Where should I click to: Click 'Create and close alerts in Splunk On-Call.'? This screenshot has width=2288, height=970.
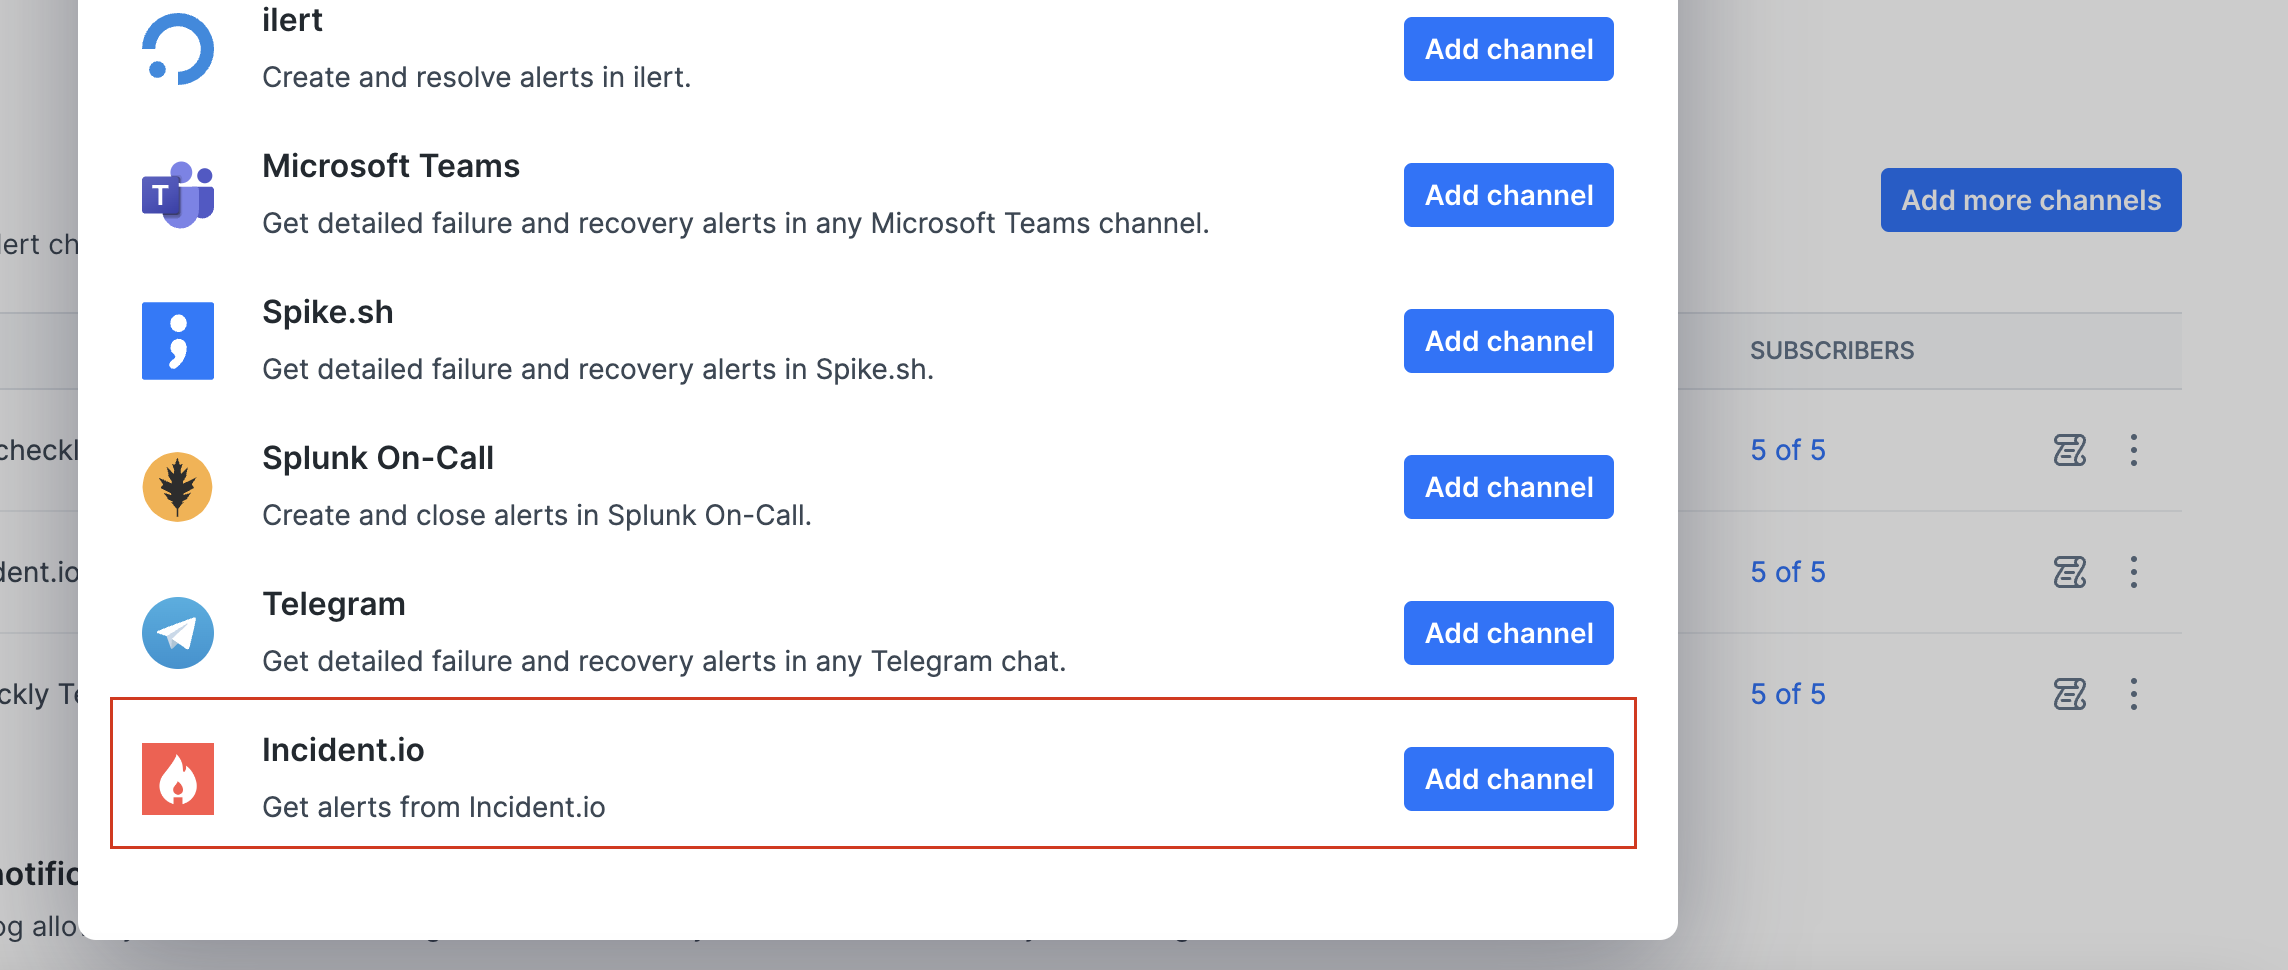pyautogui.click(x=537, y=515)
